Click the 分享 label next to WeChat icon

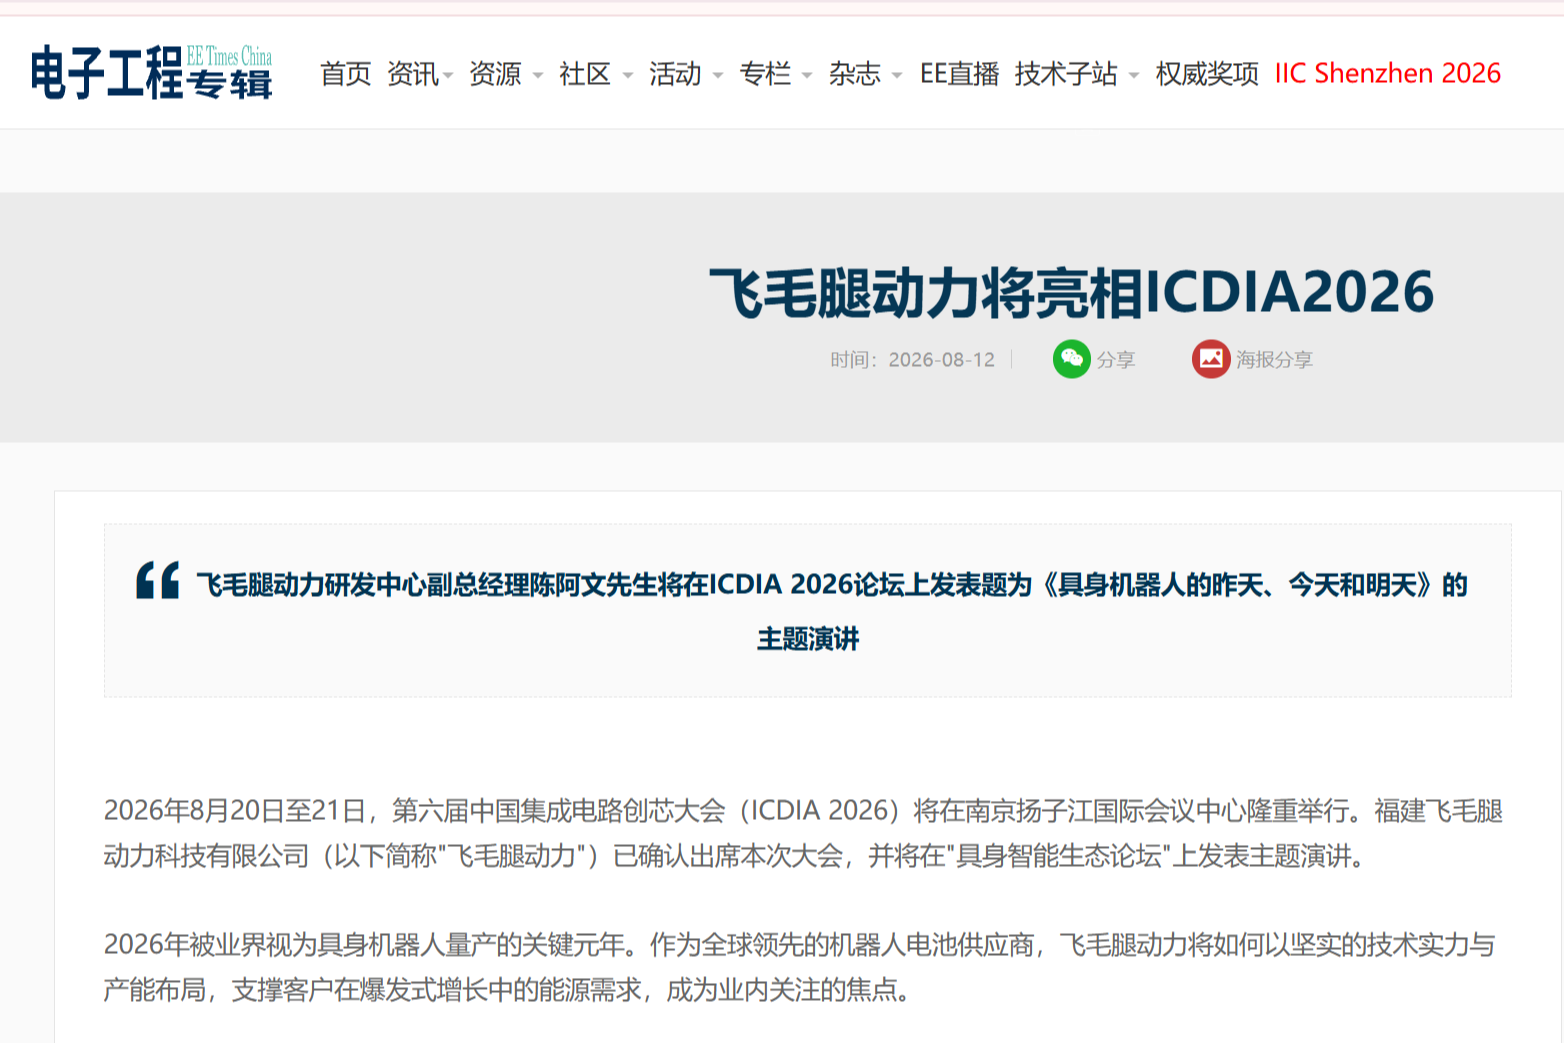[x=1116, y=360]
